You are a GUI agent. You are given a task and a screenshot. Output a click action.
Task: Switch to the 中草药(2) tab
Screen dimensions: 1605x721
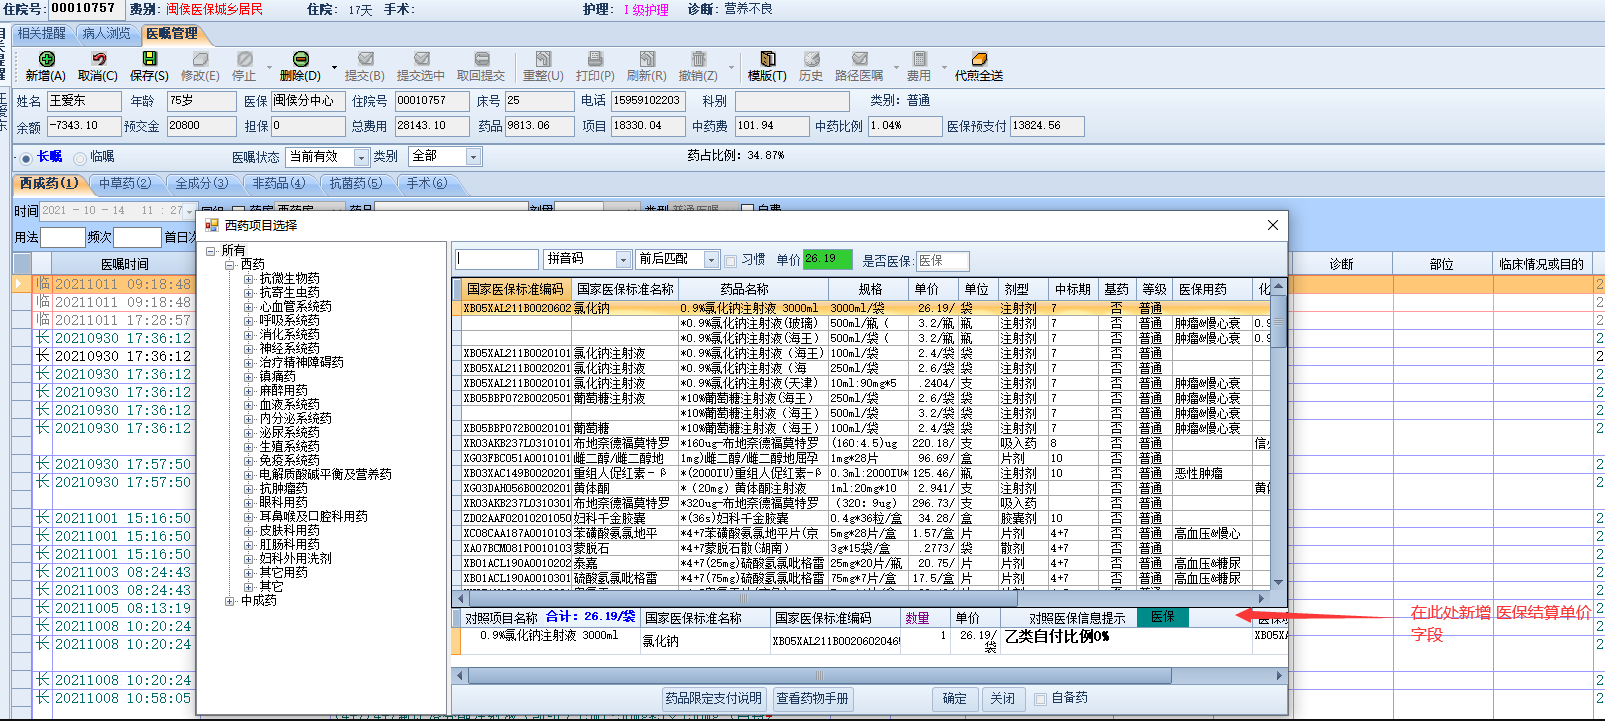(125, 184)
